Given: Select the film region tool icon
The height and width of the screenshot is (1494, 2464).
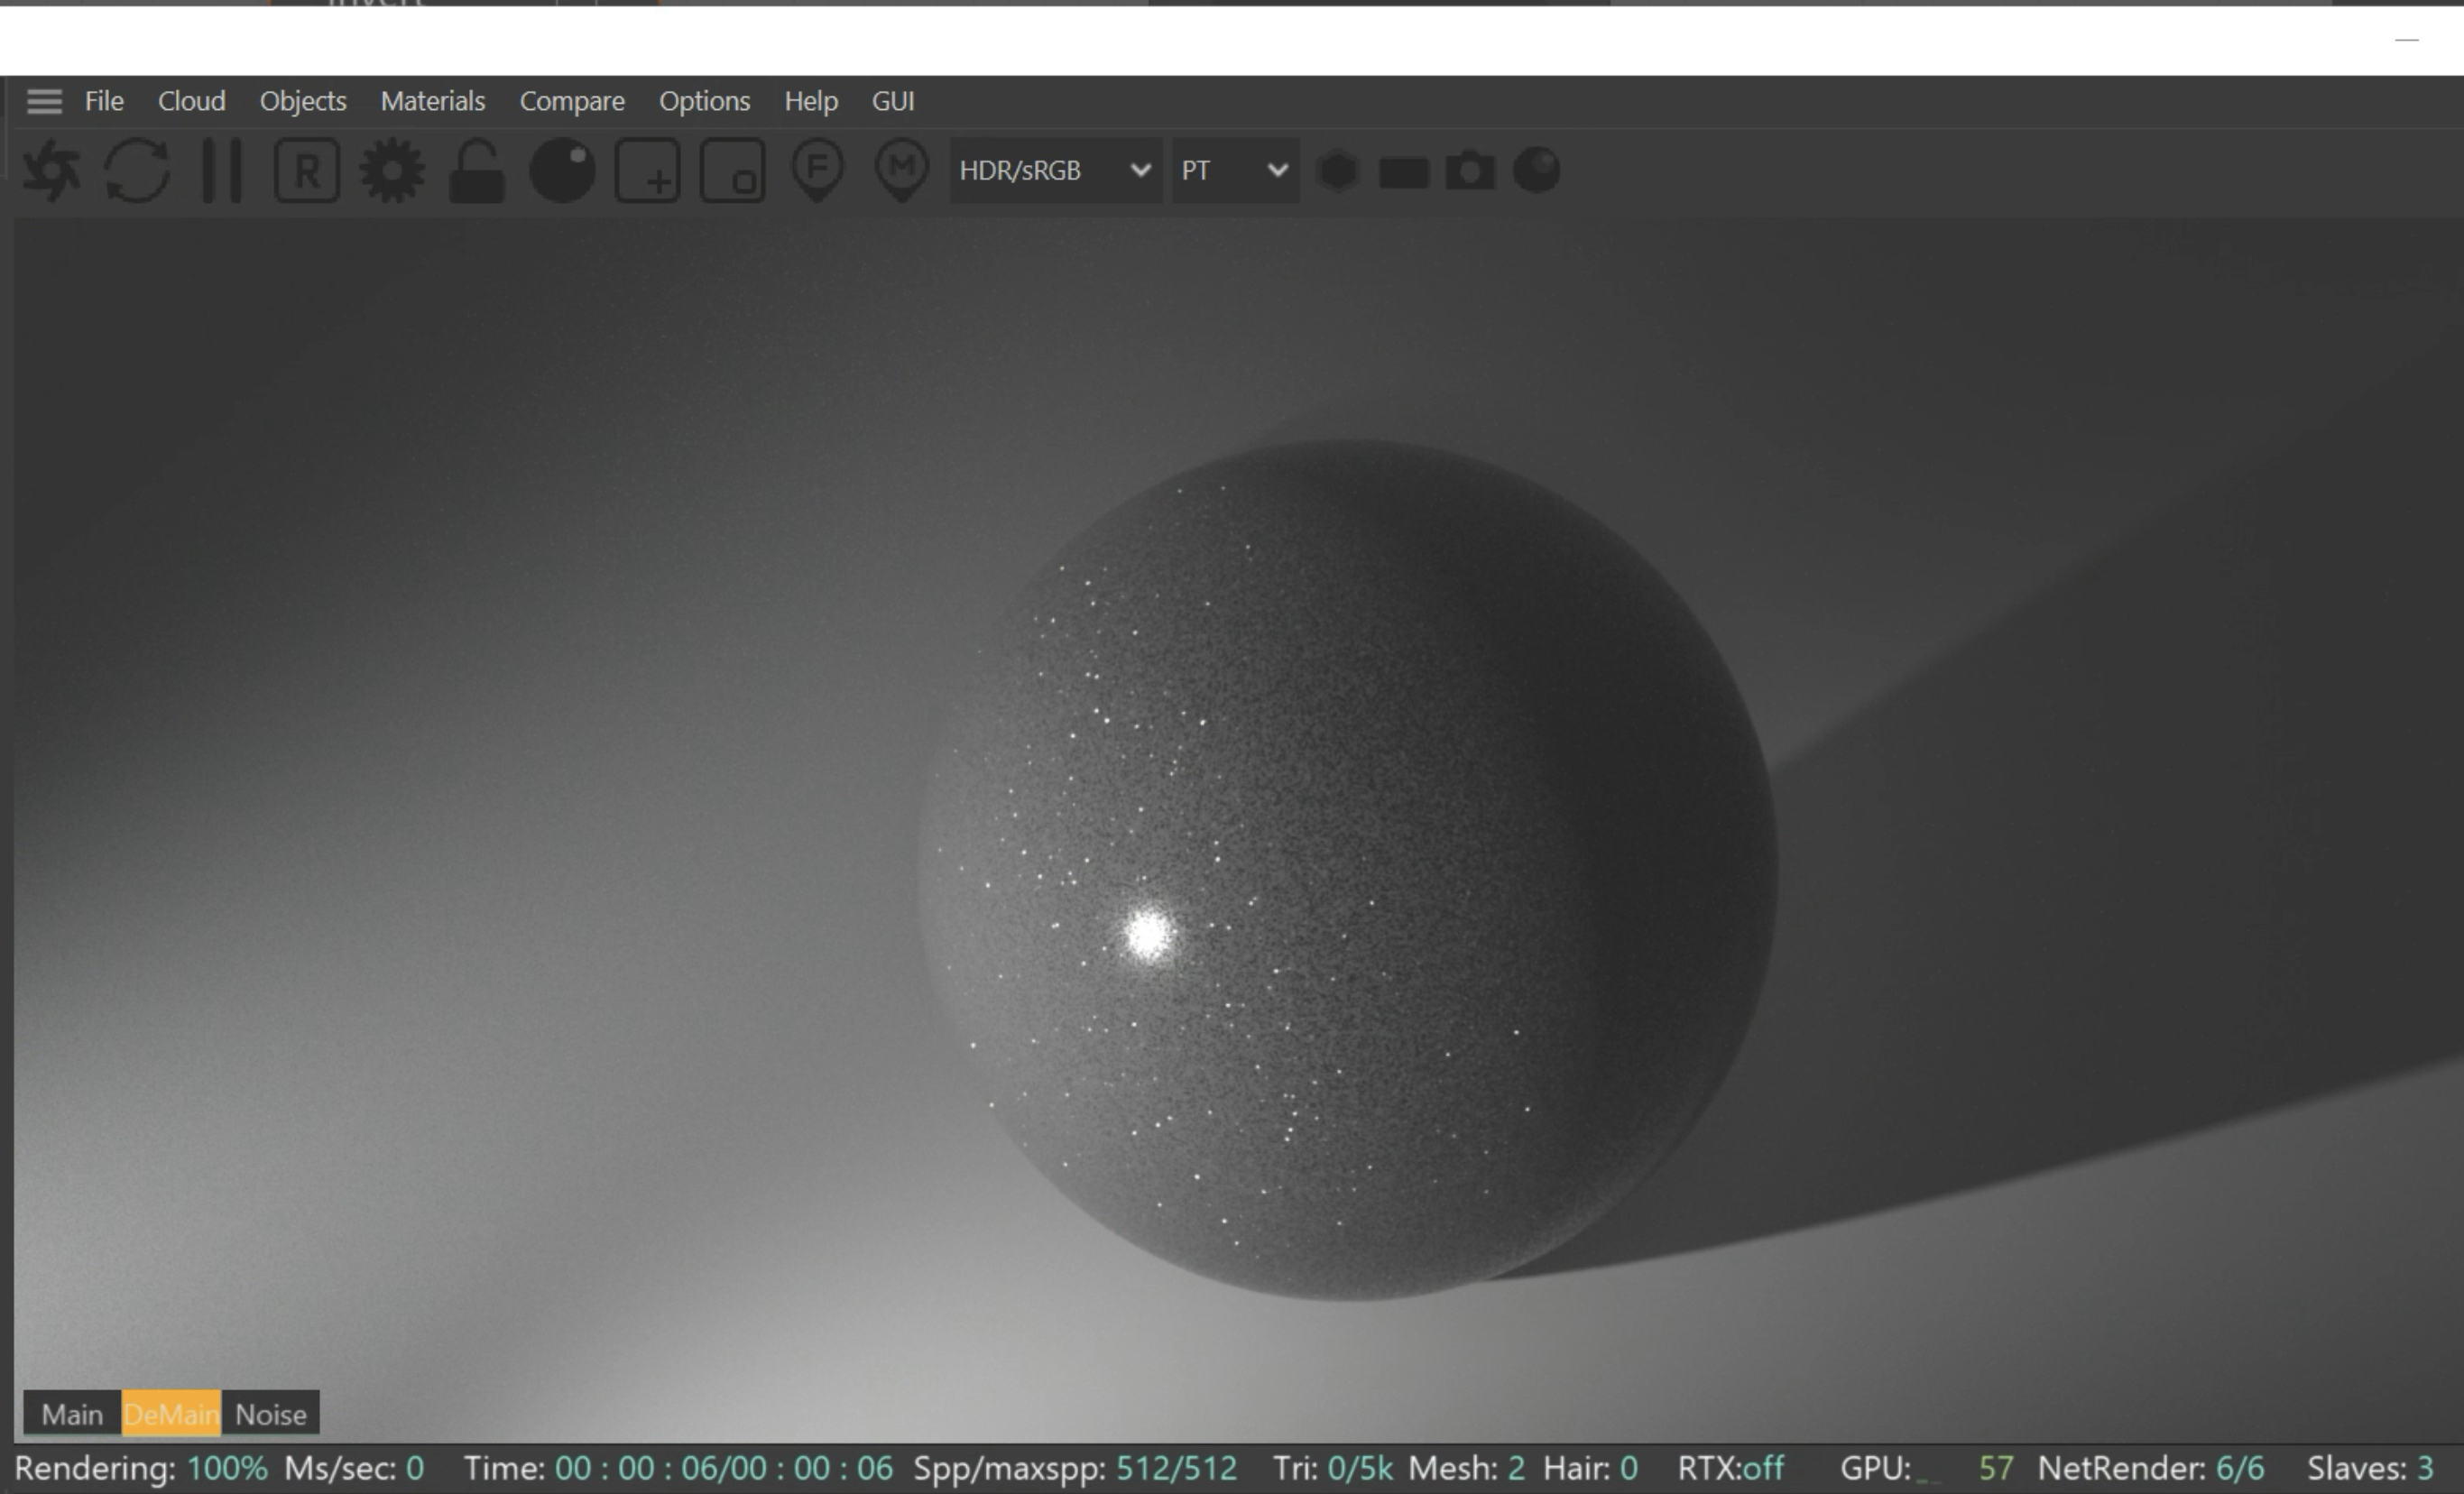Looking at the screenshot, I should [x=733, y=171].
